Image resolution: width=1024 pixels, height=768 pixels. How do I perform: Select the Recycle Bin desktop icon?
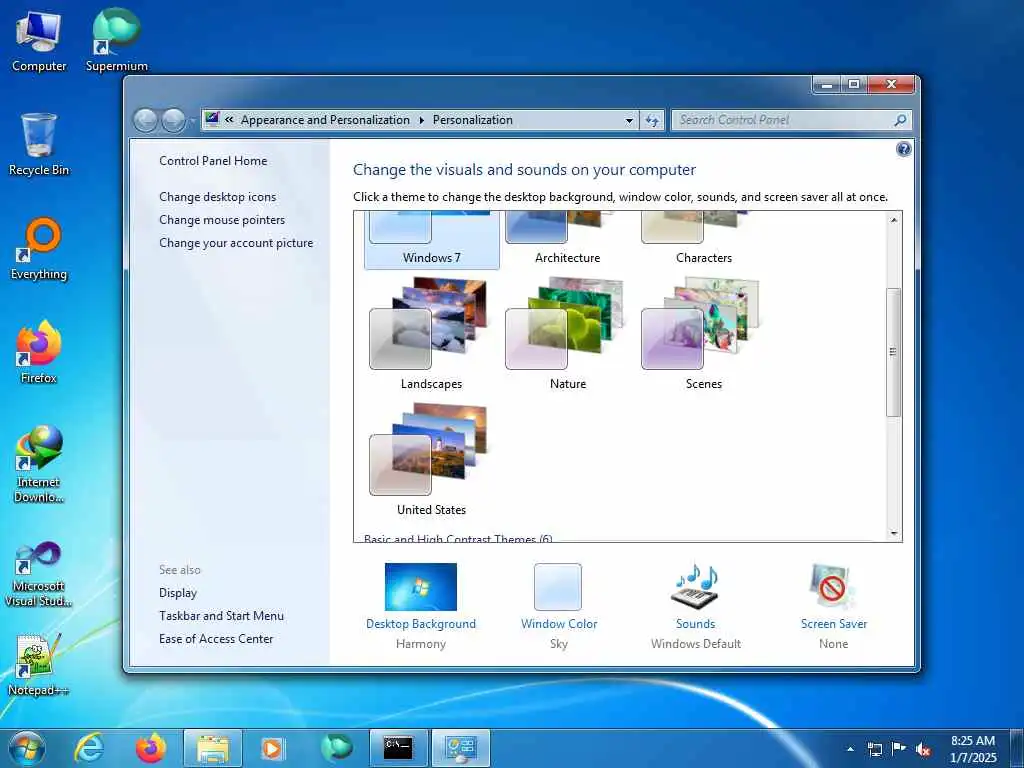coord(39,145)
